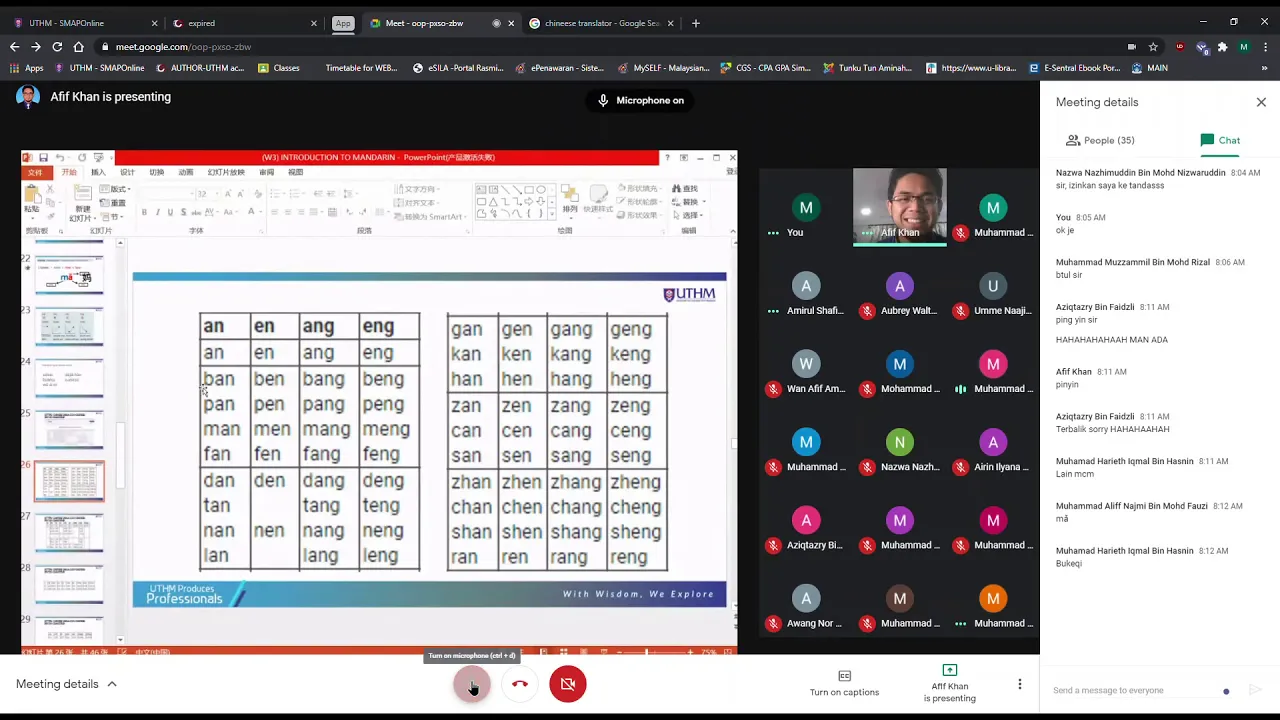This screenshot has width=1280, height=720.
Task: Go forward in browser
Action: click(36, 46)
